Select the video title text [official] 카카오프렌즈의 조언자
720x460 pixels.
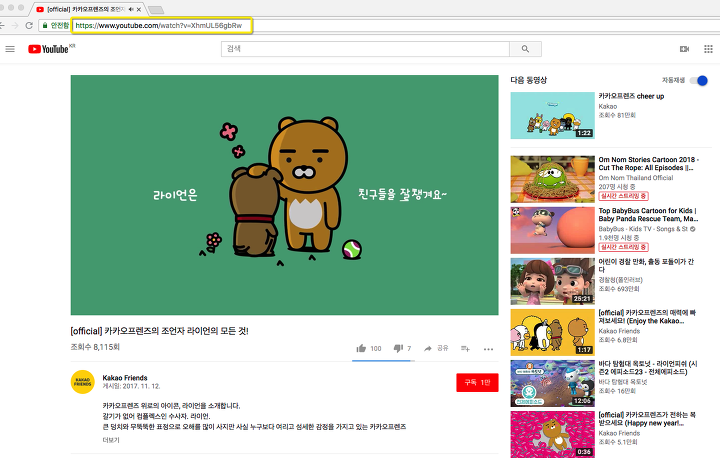tap(159, 331)
